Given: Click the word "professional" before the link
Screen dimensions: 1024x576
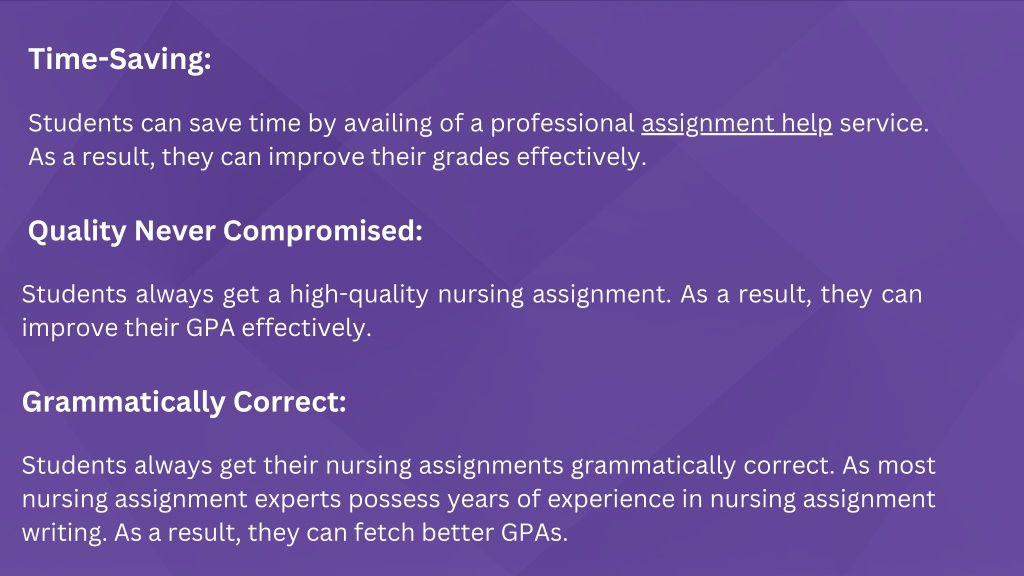Looking at the screenshot, I should [562, 123].
